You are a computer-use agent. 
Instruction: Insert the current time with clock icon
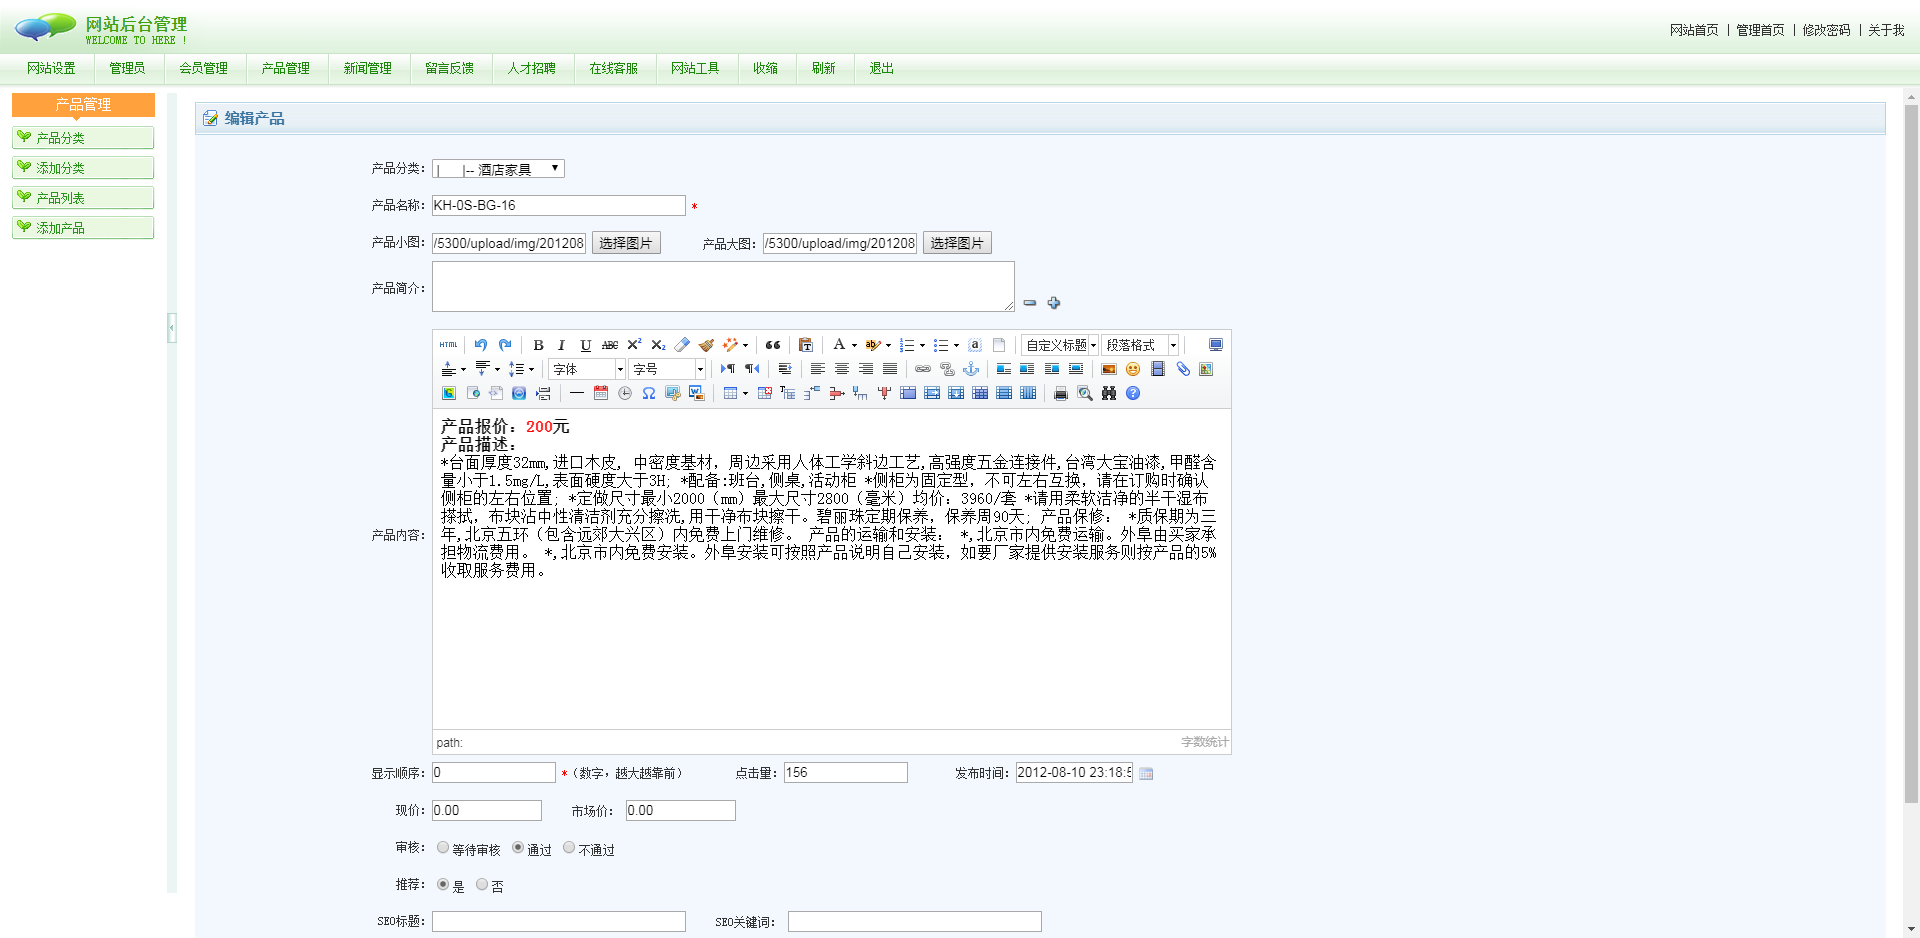click(x=625, y=393)
